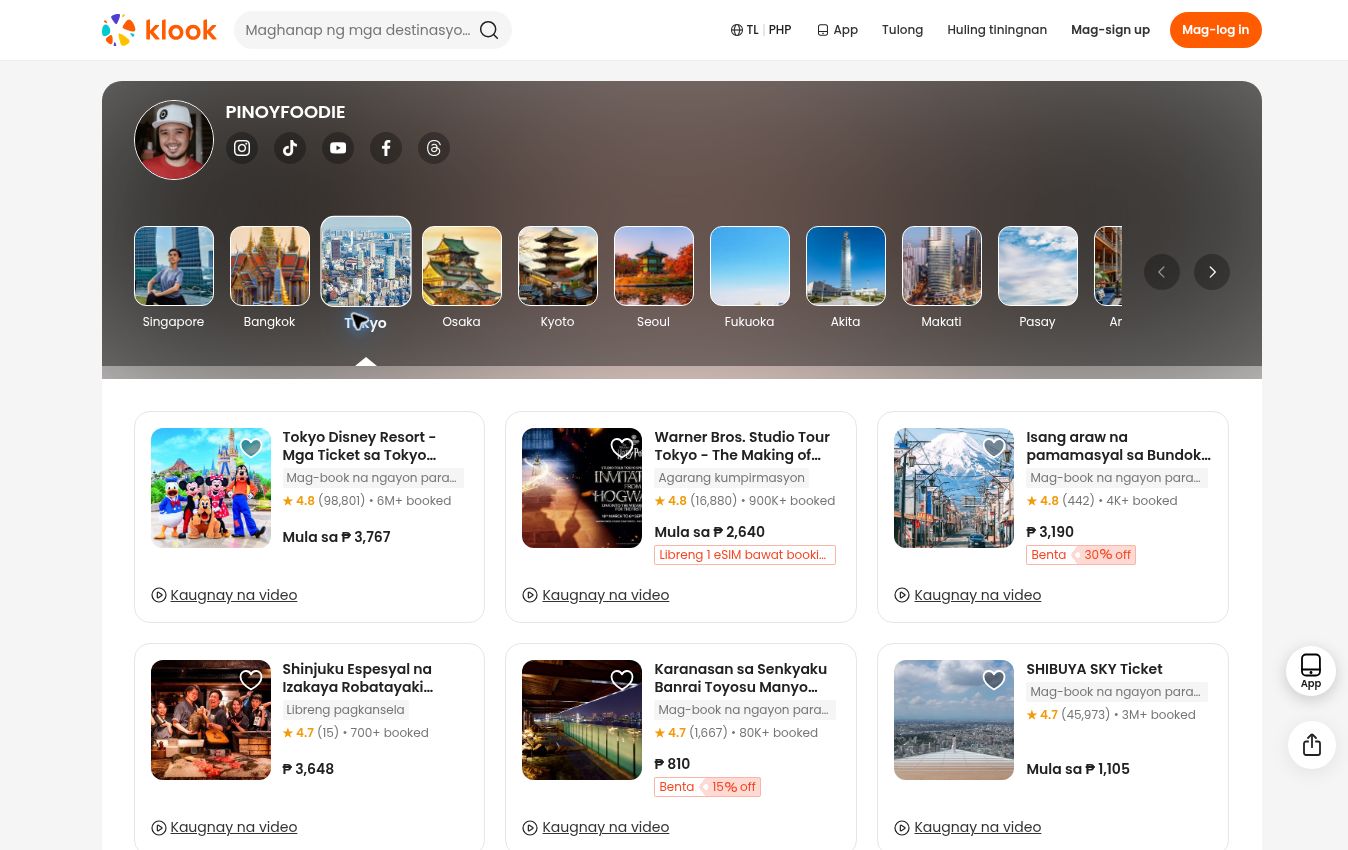Select the Tokyo destination tab

tap(366, 274)
